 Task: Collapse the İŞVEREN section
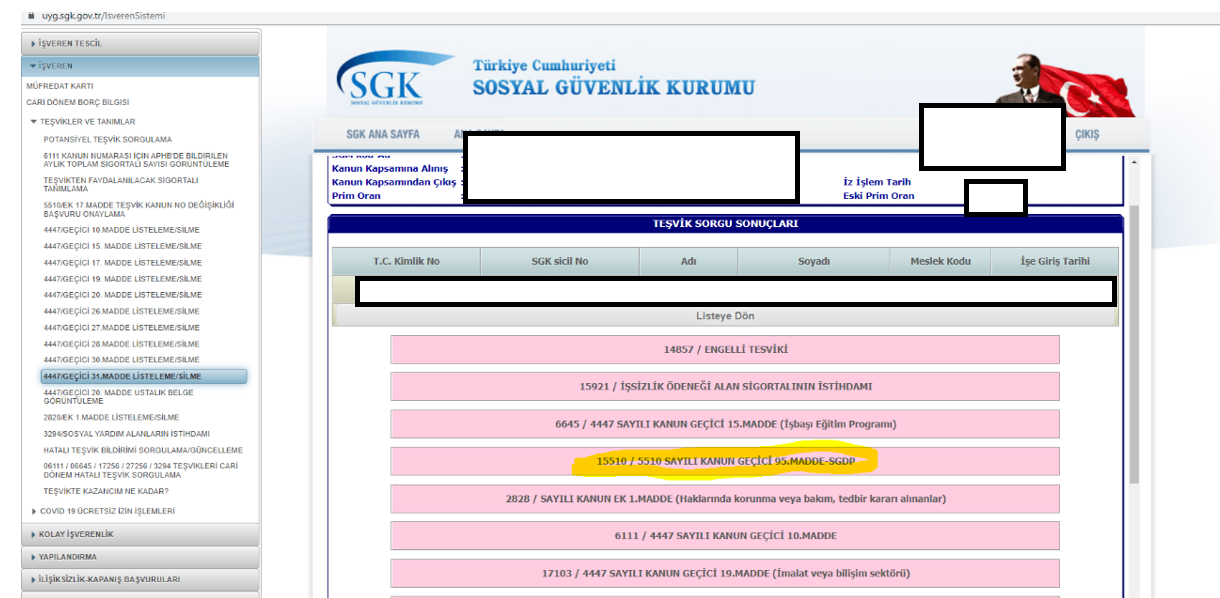(x=140, y=66)
